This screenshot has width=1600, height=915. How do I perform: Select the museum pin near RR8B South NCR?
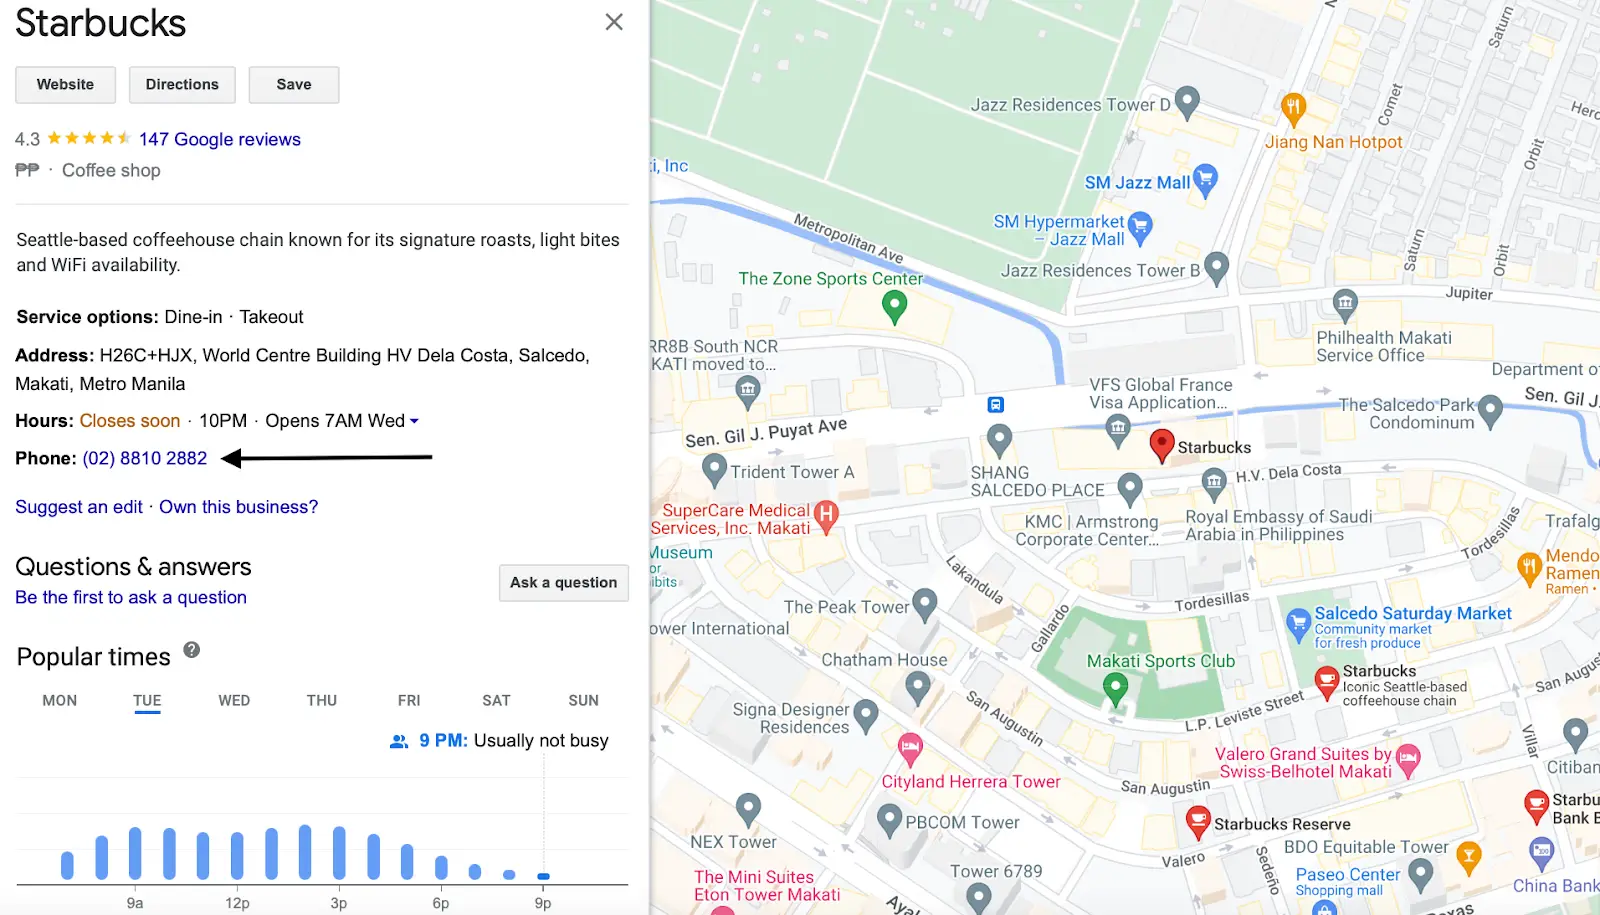coord(747,391)
